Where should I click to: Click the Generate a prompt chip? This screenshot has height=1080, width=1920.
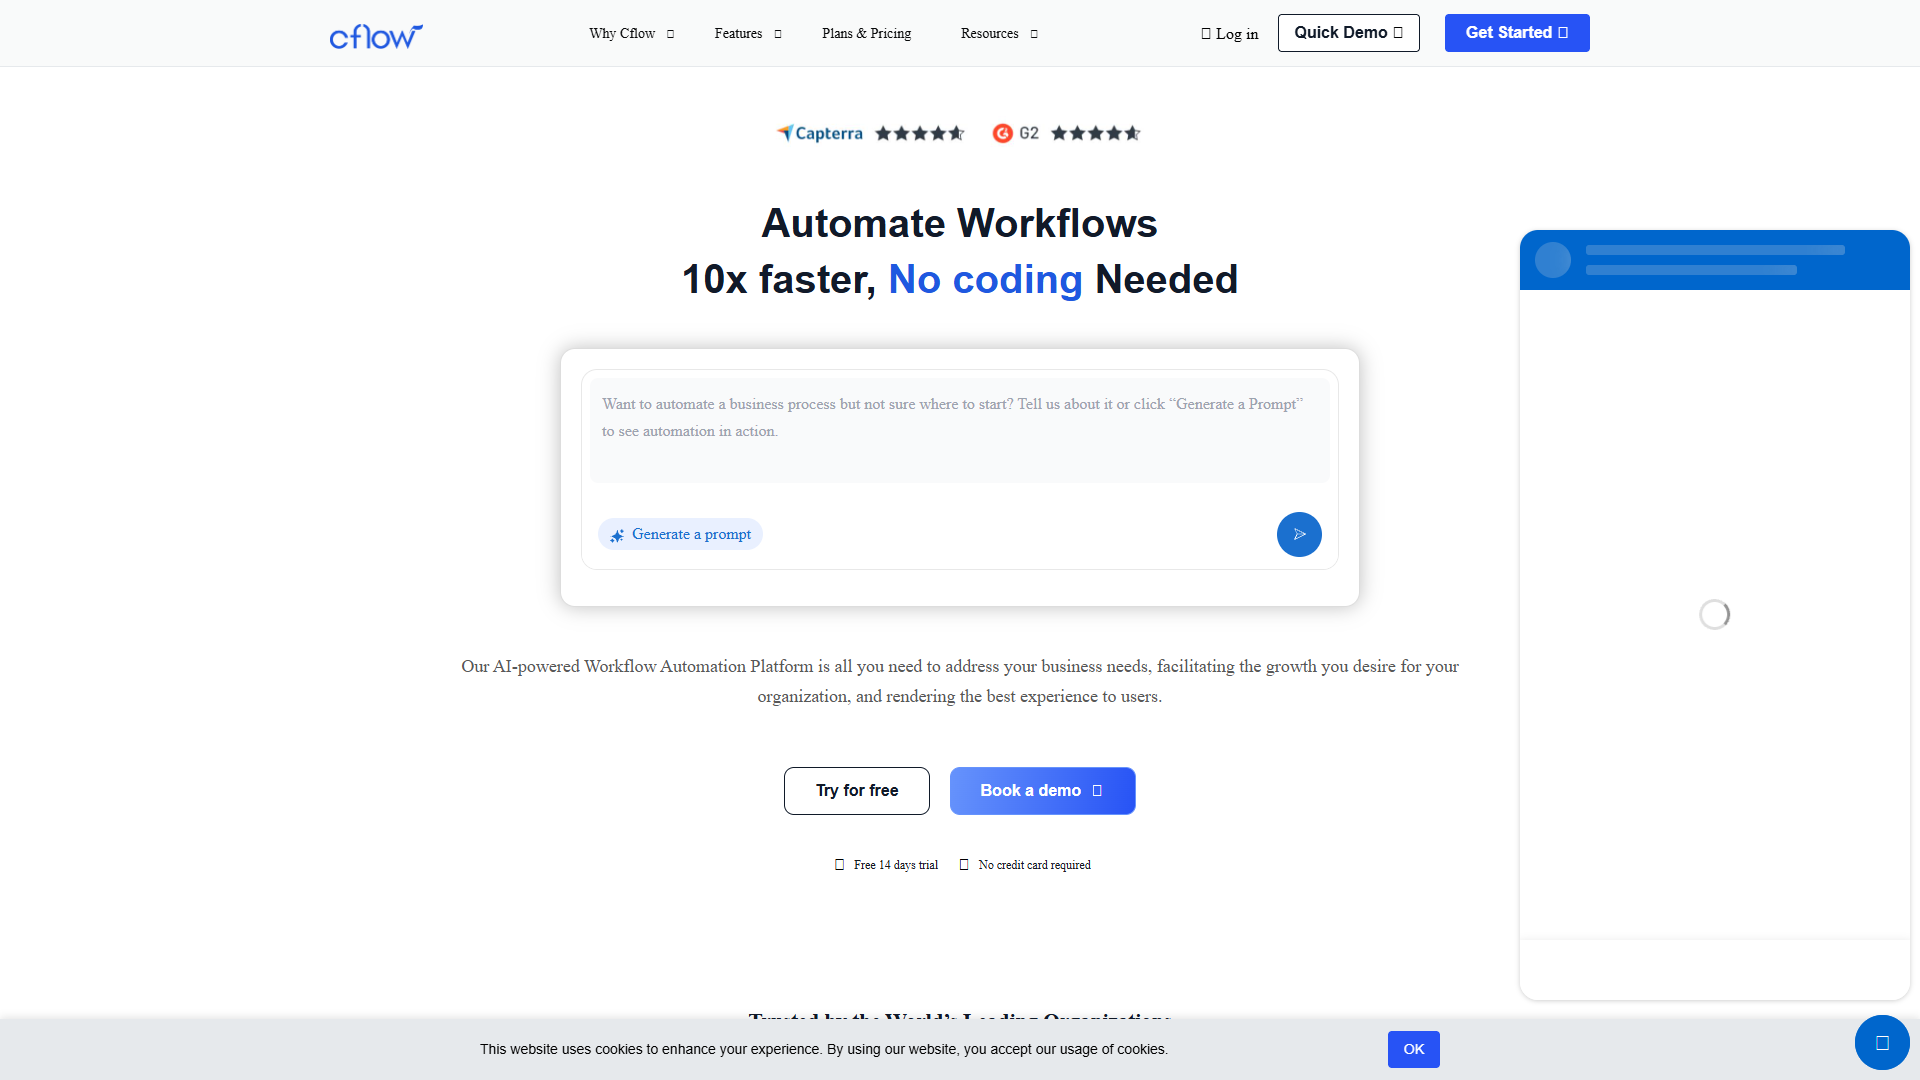[680, 534]
